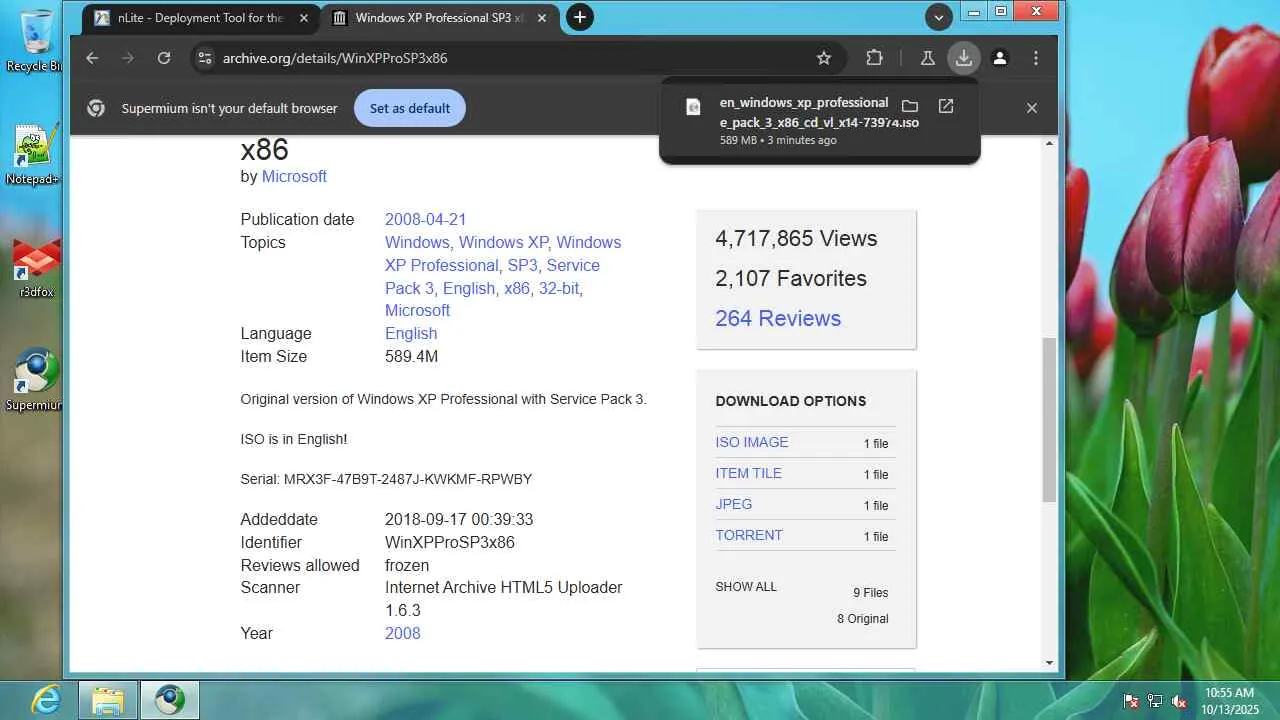View site information icon in address bar

(204, 58)
